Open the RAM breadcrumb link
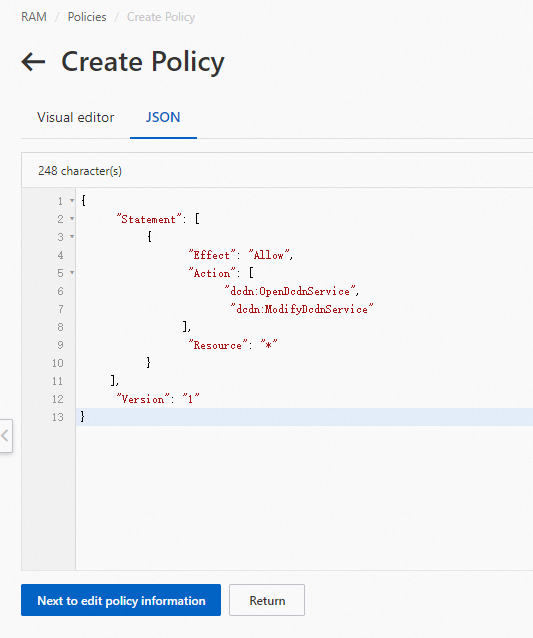Viewport: 533px width, 638px height. point(34,17)
